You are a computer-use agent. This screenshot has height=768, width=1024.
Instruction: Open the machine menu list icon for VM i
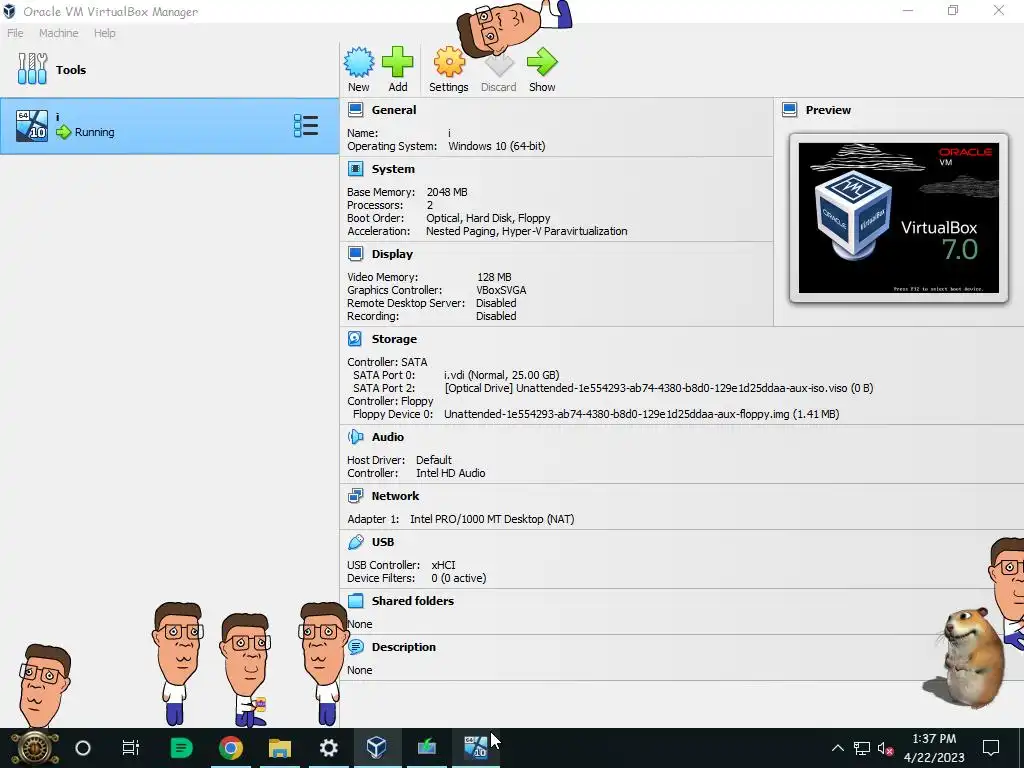coord(306,125)
